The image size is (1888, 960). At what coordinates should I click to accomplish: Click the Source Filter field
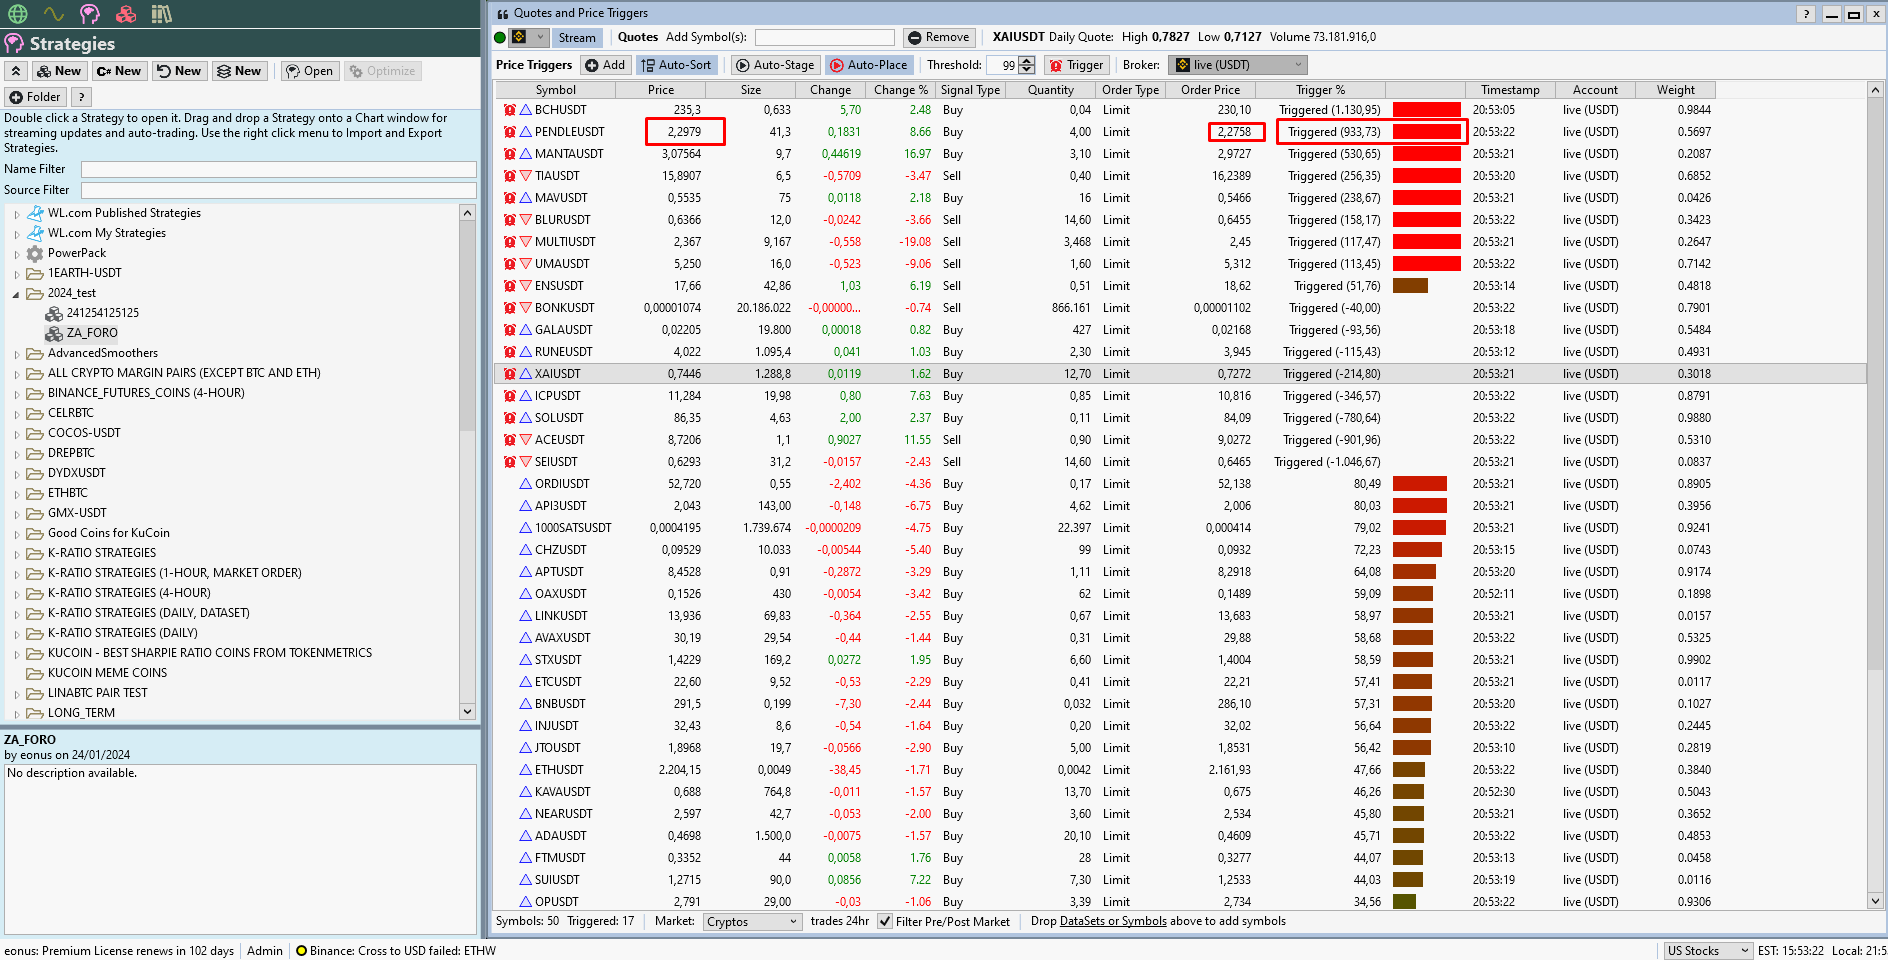(278, 190)
